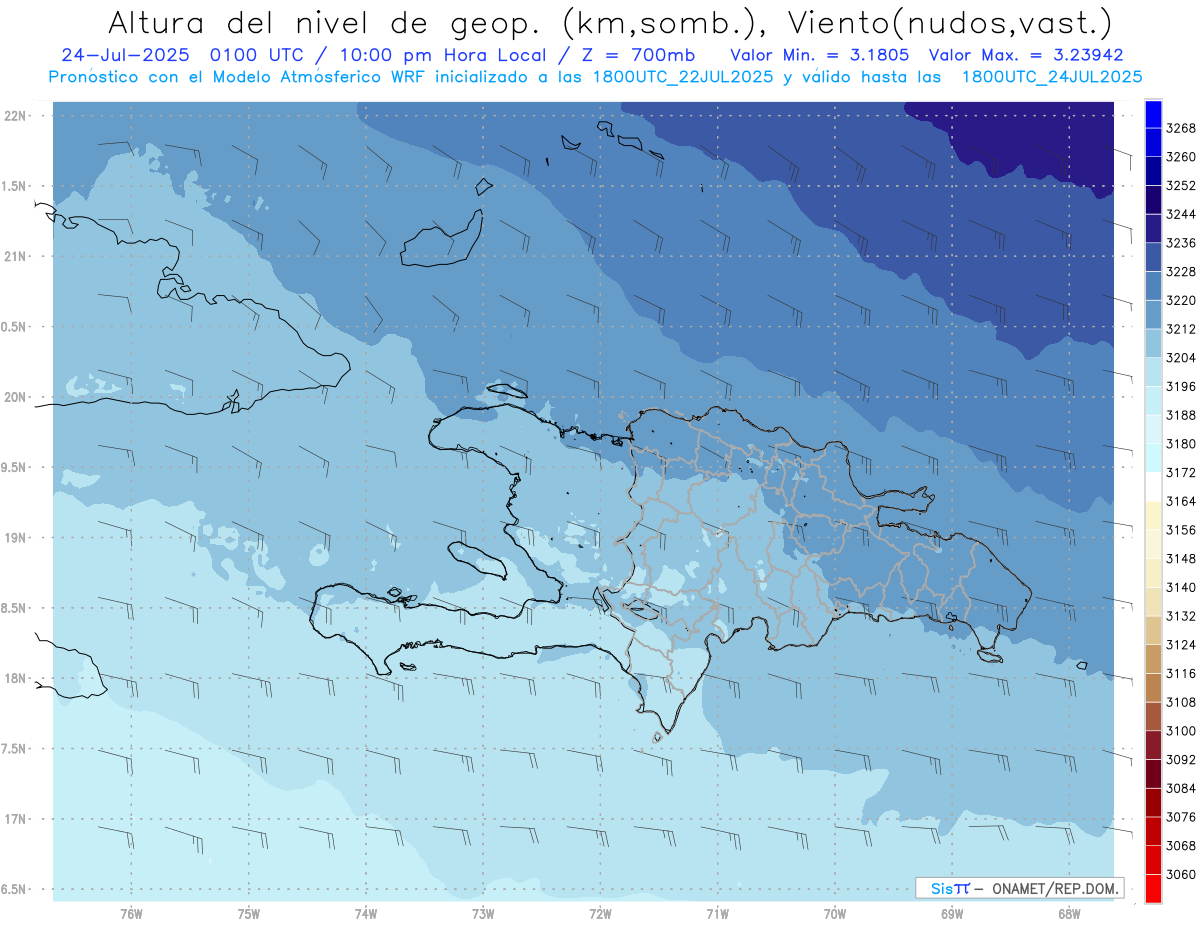This screenshot has width=1200, height=927.
Task: Click the 3092 colorbar value
Action: [1181, 759]
